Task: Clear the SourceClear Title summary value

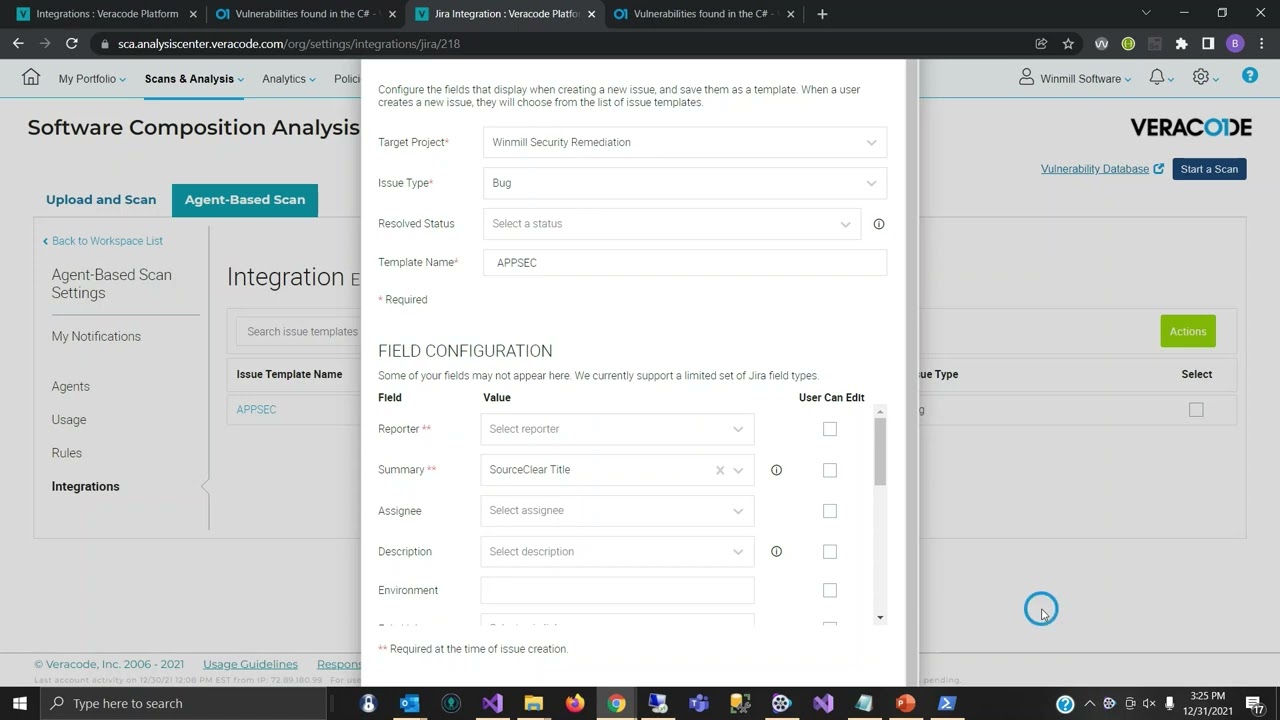Action: click(720, 470)
